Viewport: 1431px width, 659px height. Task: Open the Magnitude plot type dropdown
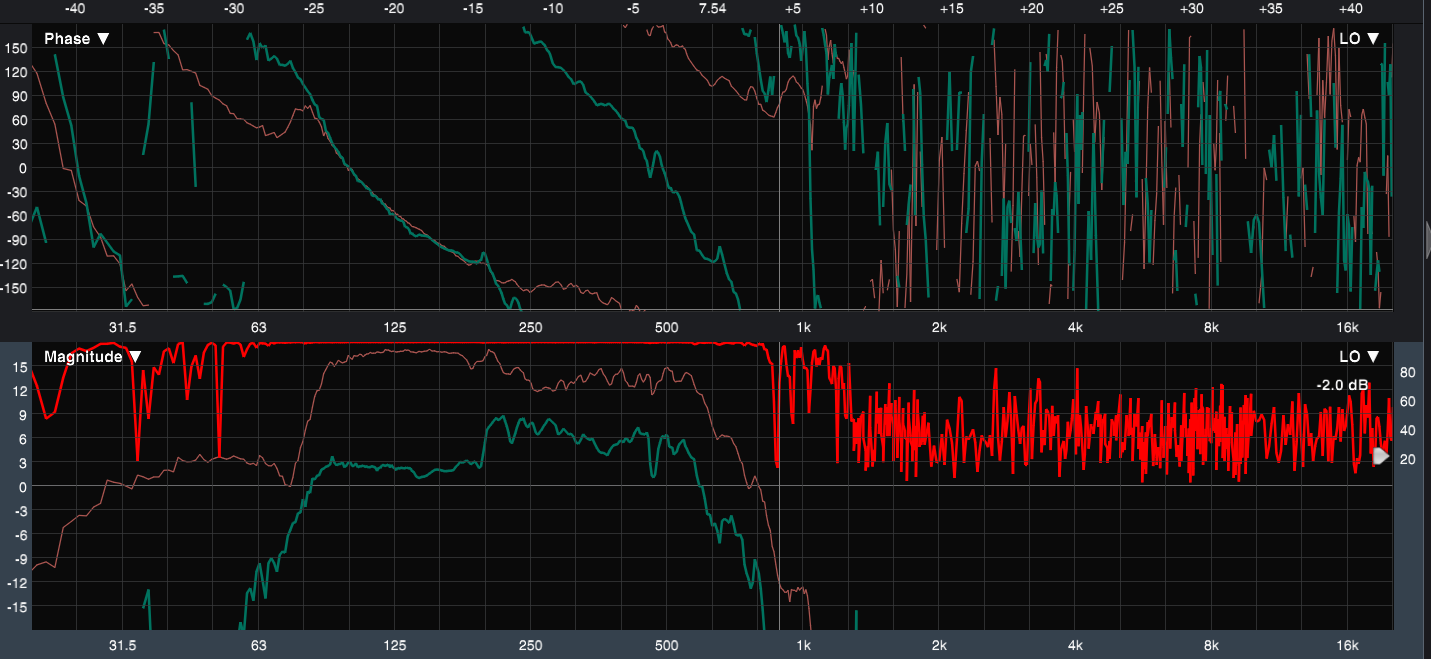[x=92, y=357]
